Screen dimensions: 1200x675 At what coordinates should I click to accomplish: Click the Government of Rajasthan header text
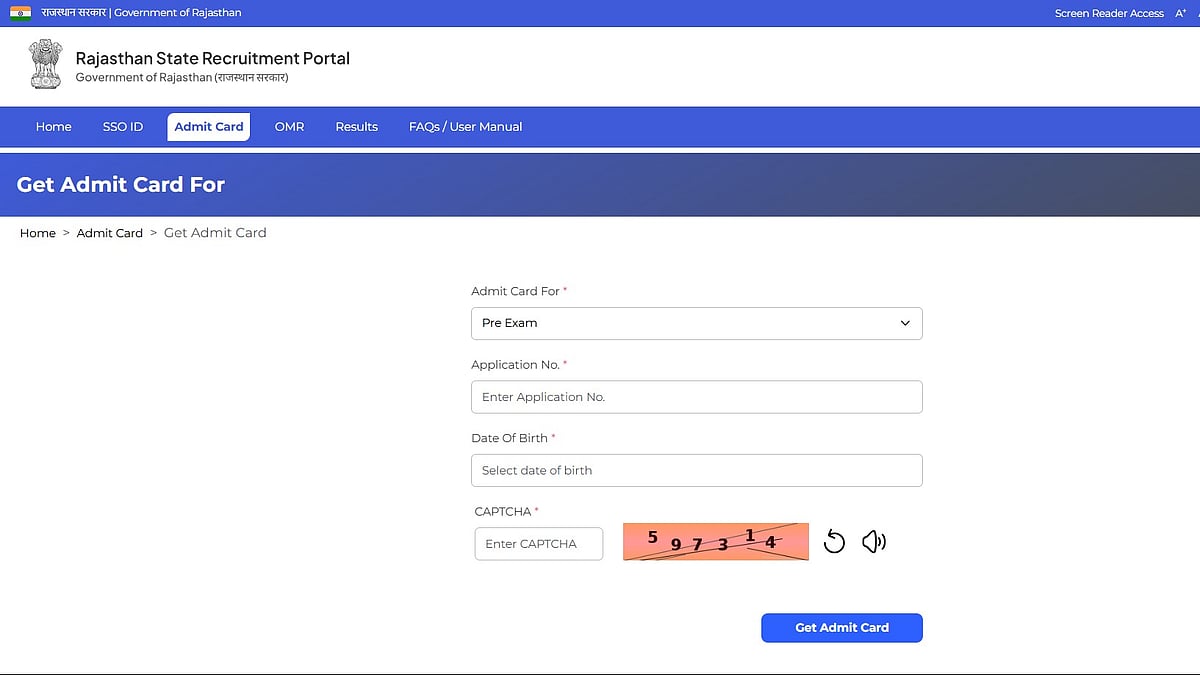tap(182, 78)
